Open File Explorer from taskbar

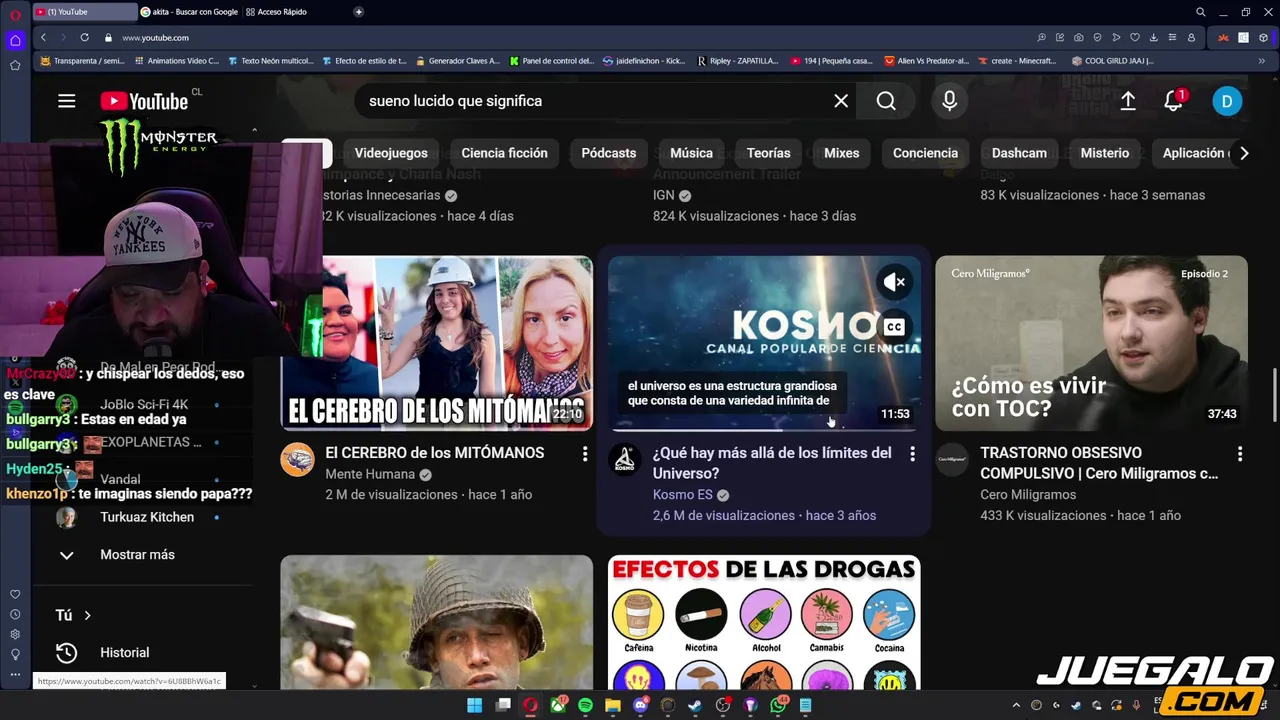(x=612, y=706)
